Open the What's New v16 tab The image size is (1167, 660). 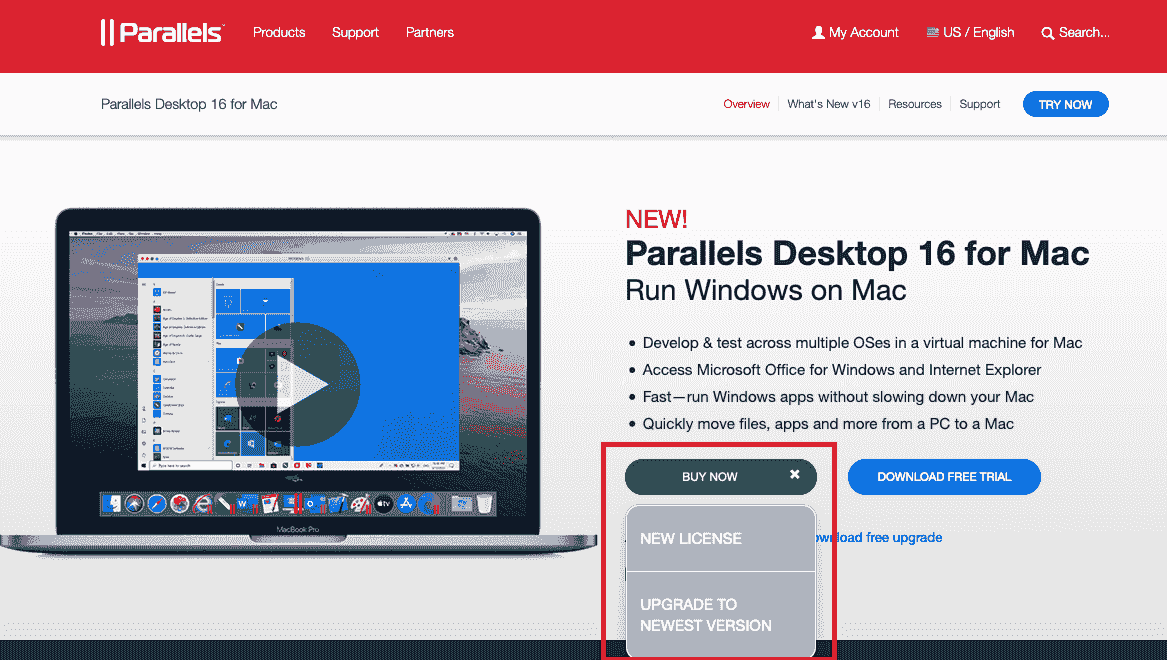click(x=828, y=104)
